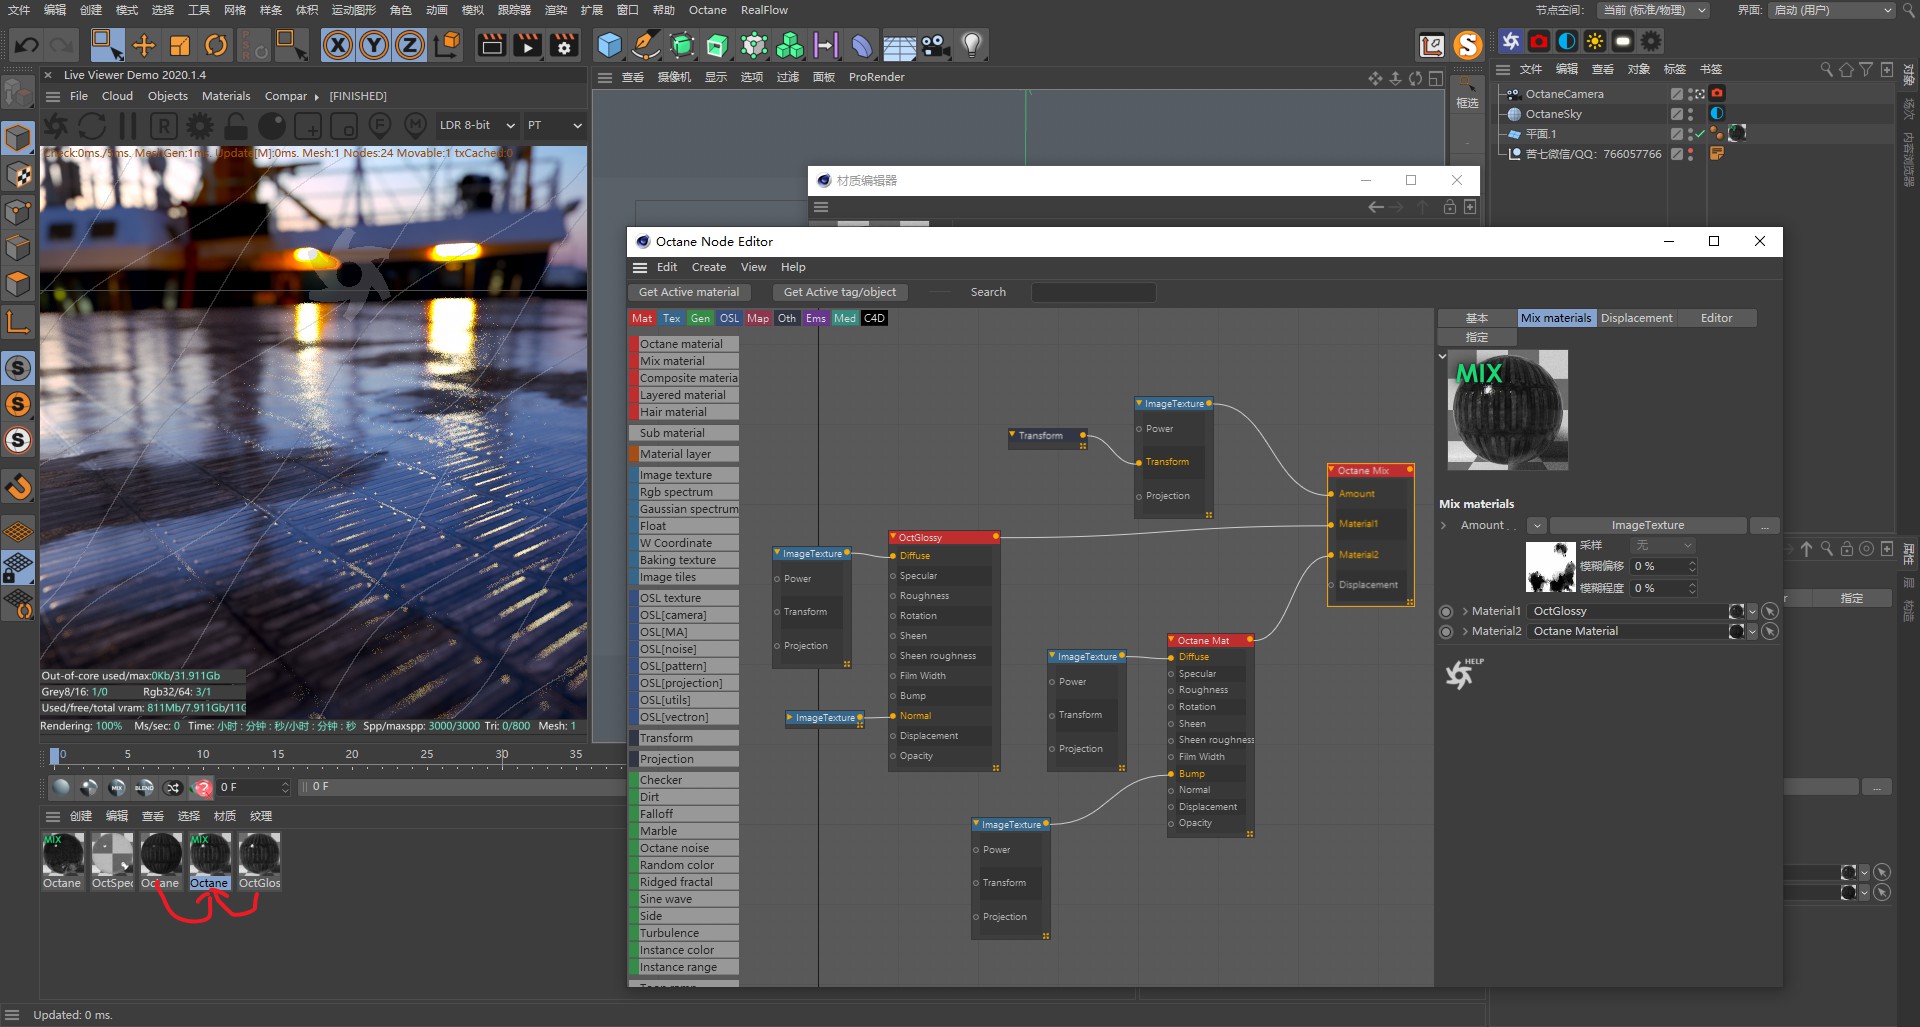Image resolution: width=1920 pixels, height=1027 pixels.
Task: Click the red Octane Camera toolbar icon
Action: [x=1539, y=41]
